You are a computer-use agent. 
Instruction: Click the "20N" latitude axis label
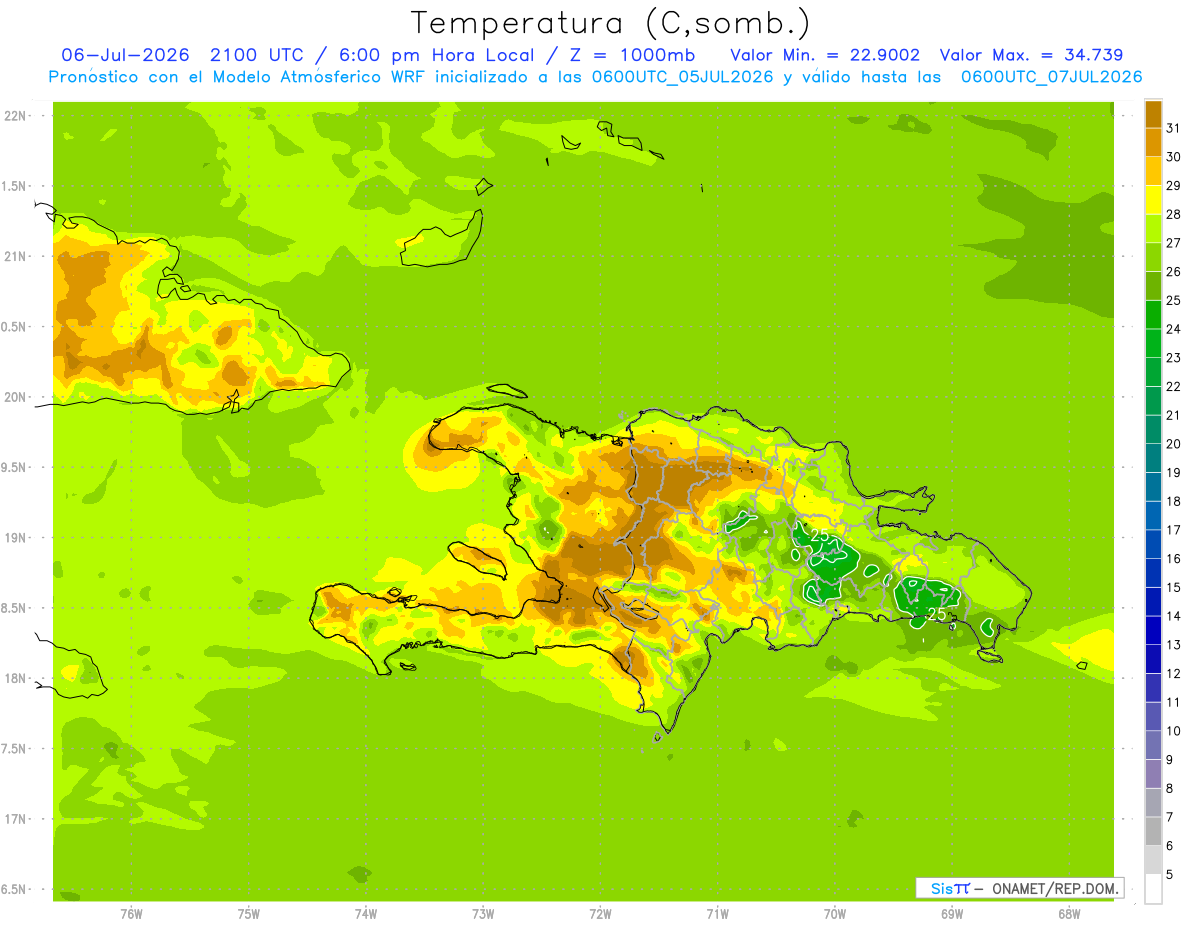point(15,397)
